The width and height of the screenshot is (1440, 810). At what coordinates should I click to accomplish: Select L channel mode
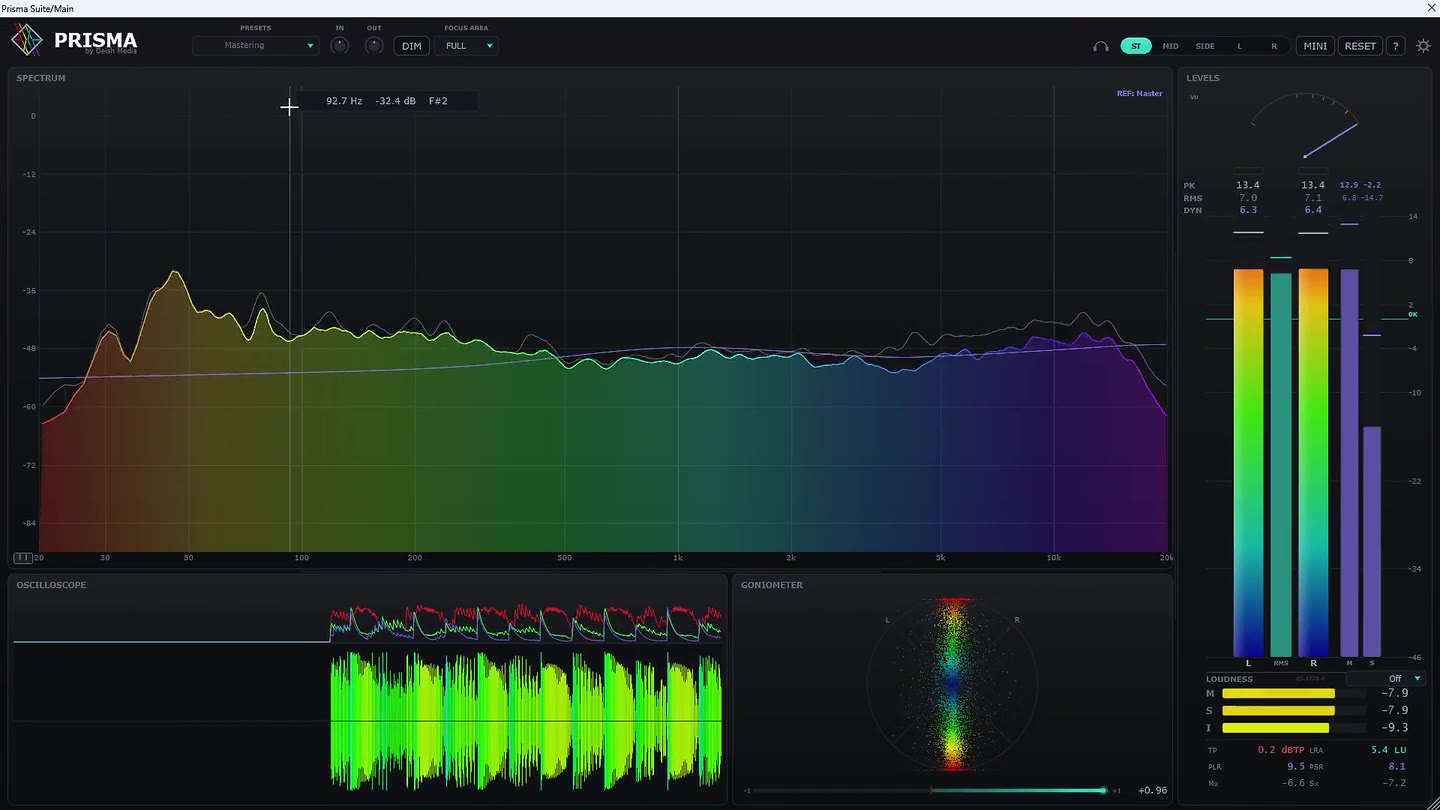pyautogui.click(x=1240, y=46)
